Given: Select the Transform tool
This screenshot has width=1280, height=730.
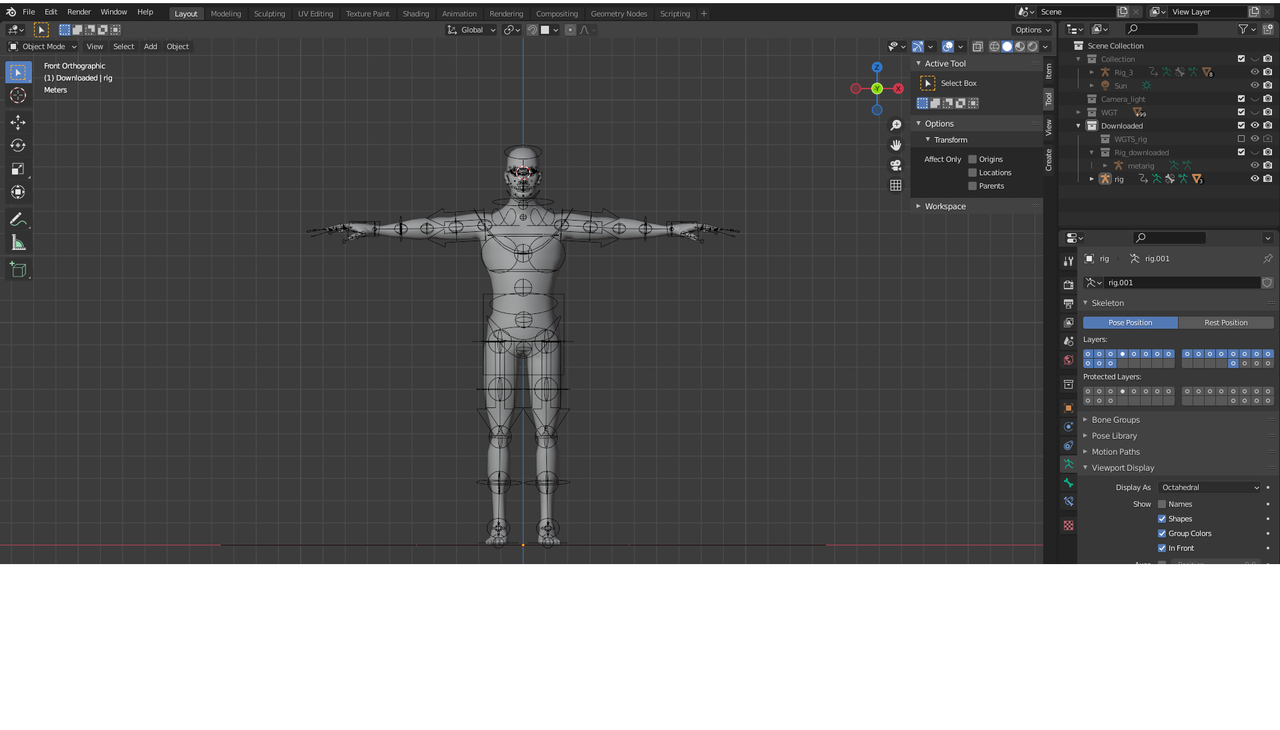Looking at the screenshot, I should 18,192.
